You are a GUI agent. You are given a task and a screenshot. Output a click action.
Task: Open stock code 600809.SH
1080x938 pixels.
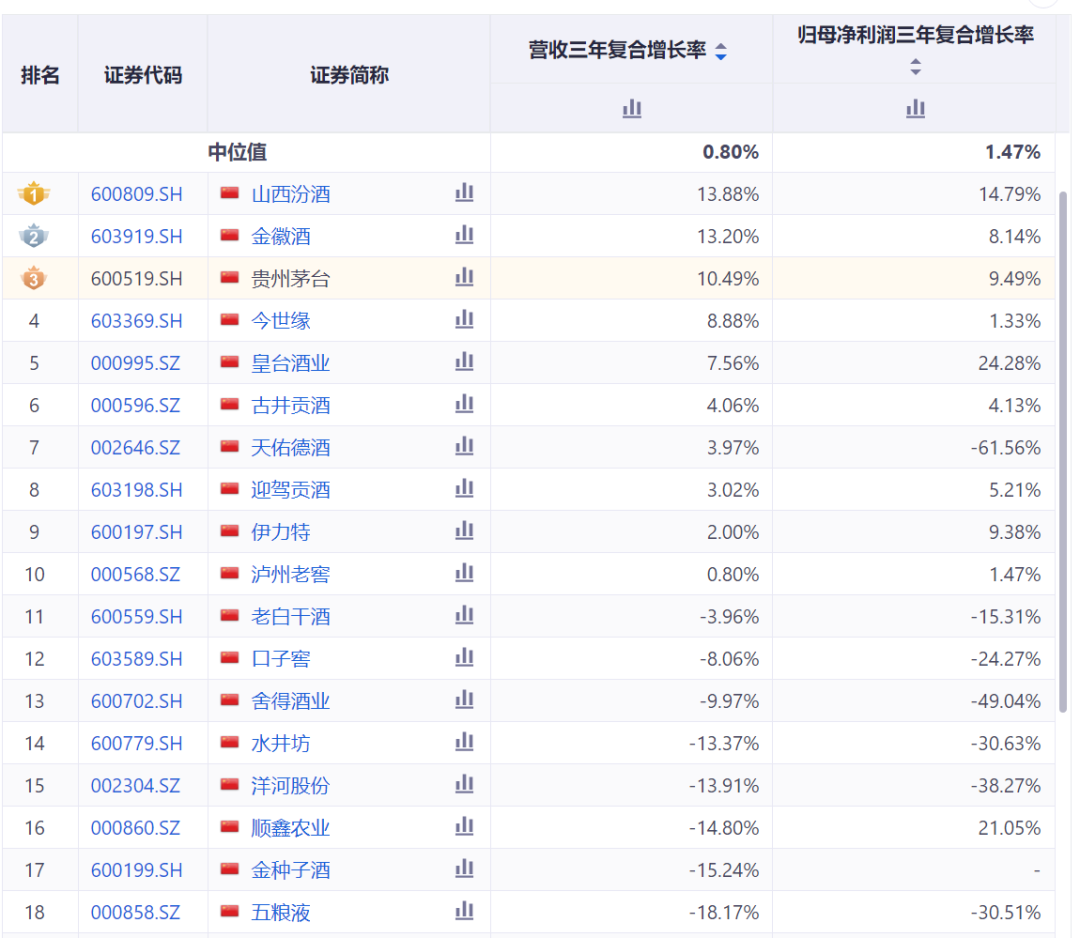click(136, 194)
